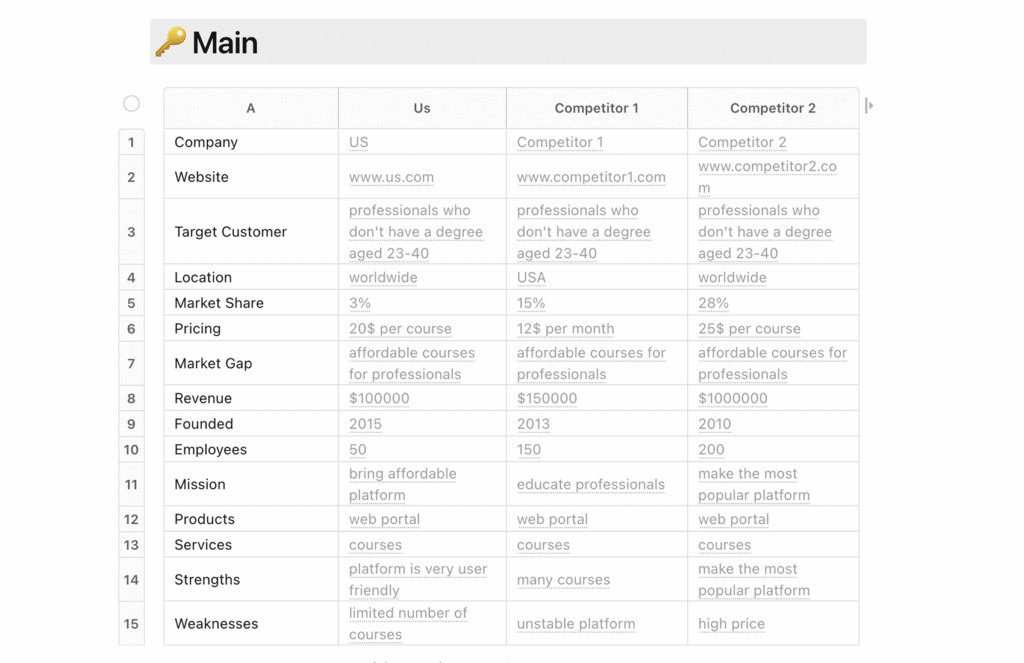This screenshot has width=1024, height=663.
Task: Toggle the select-all circle above row numbers
Action: pos(131,103)
